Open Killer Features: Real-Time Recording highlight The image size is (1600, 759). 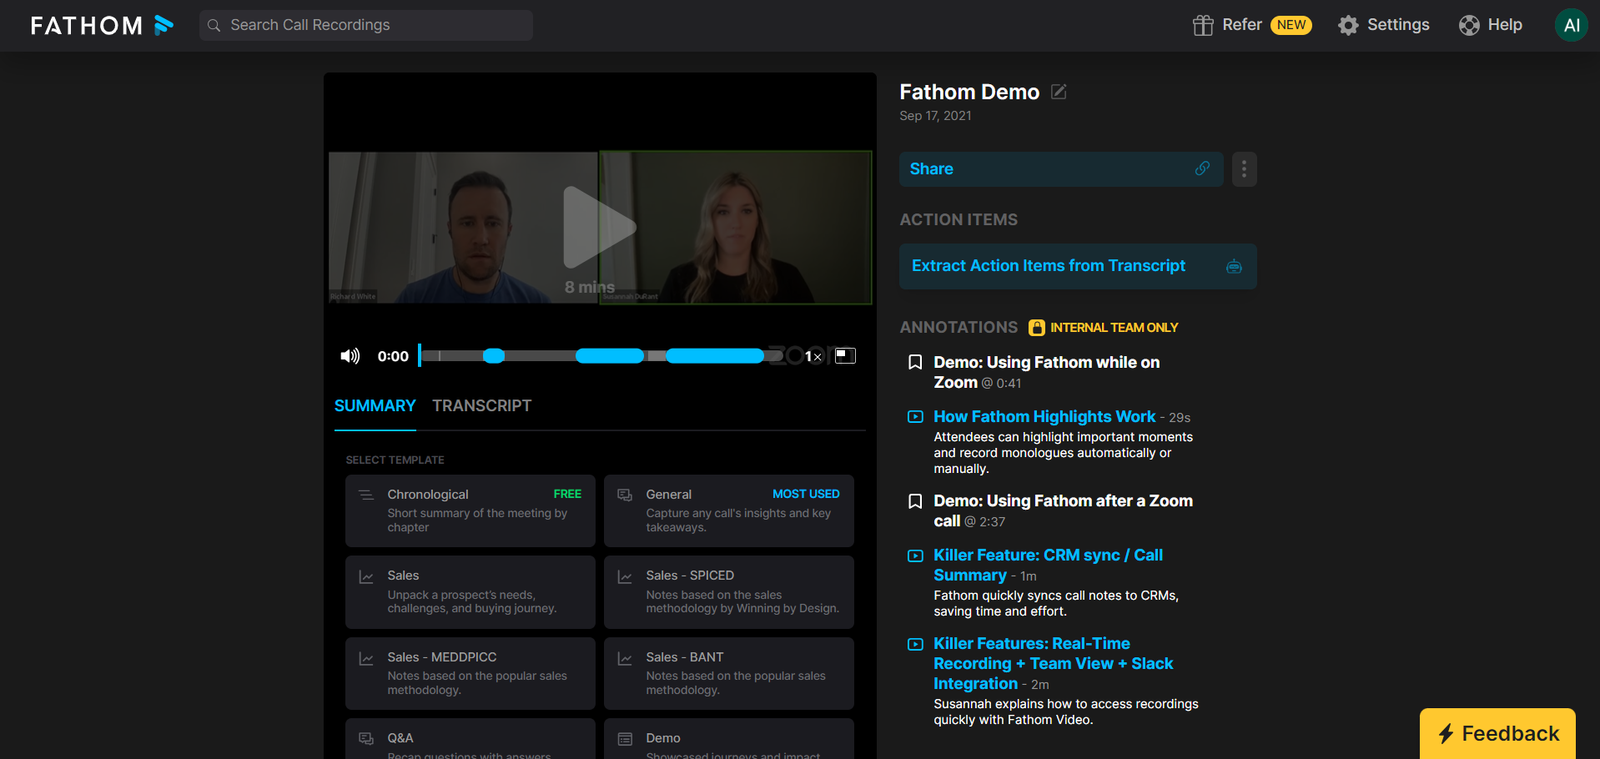pos(1053,664)
